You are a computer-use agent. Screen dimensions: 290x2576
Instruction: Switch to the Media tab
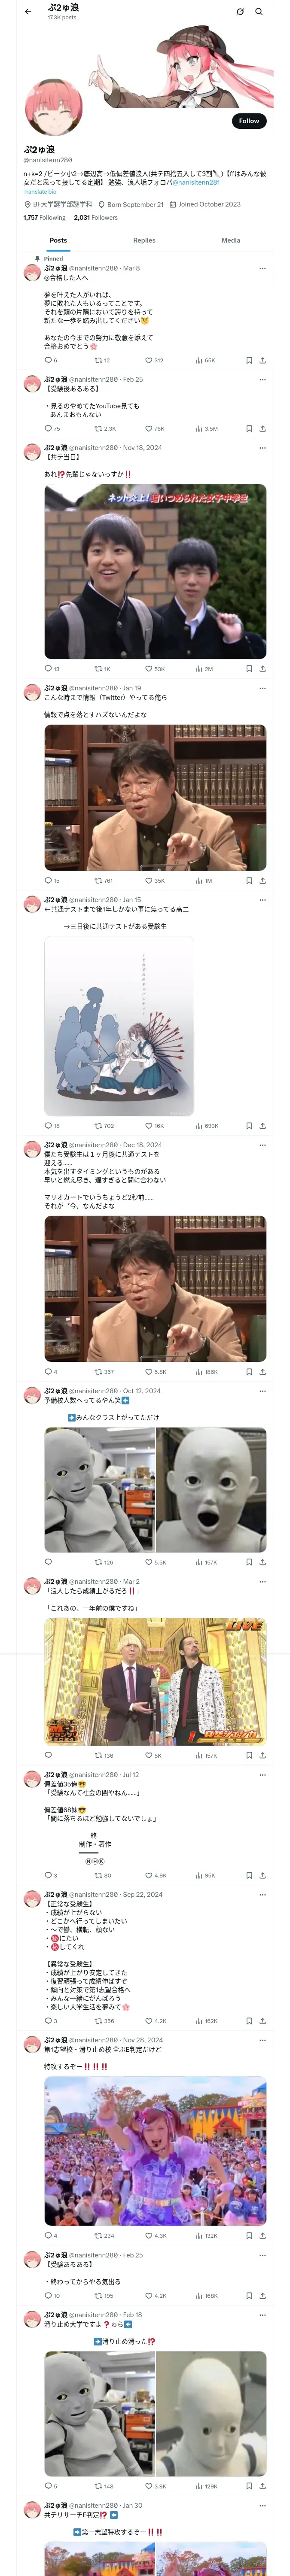tap(231, 240)
